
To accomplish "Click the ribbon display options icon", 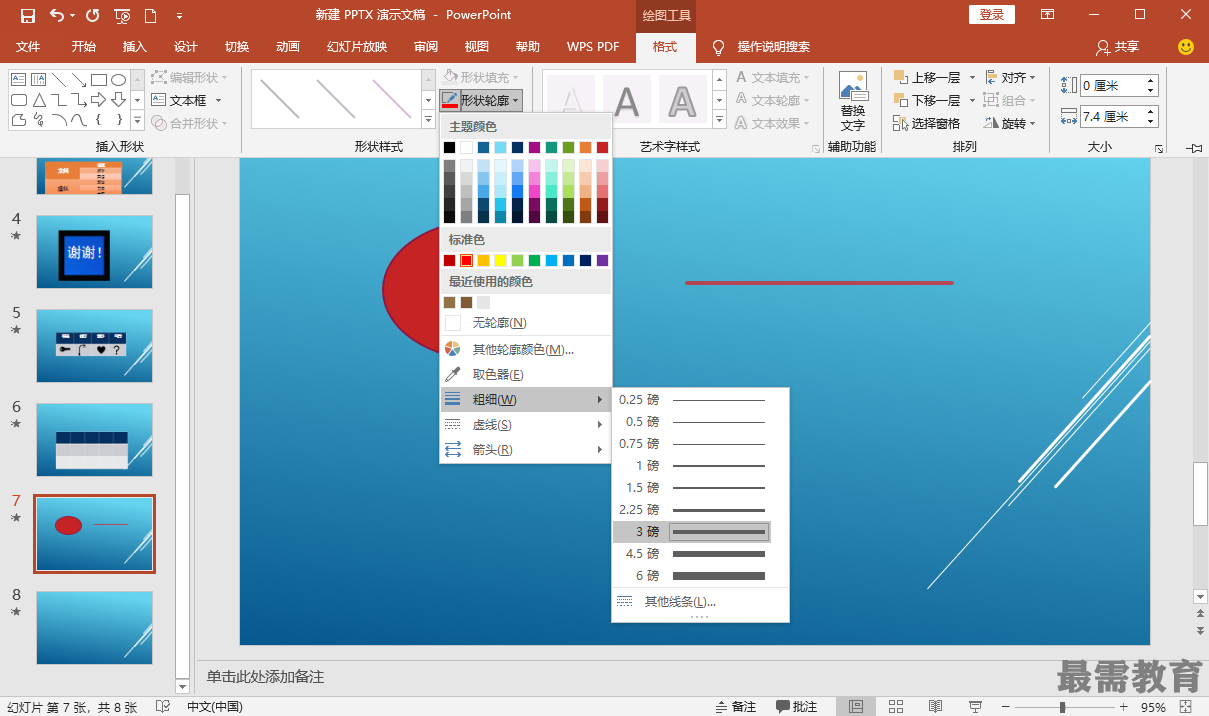I will [x=1047, y=15].
